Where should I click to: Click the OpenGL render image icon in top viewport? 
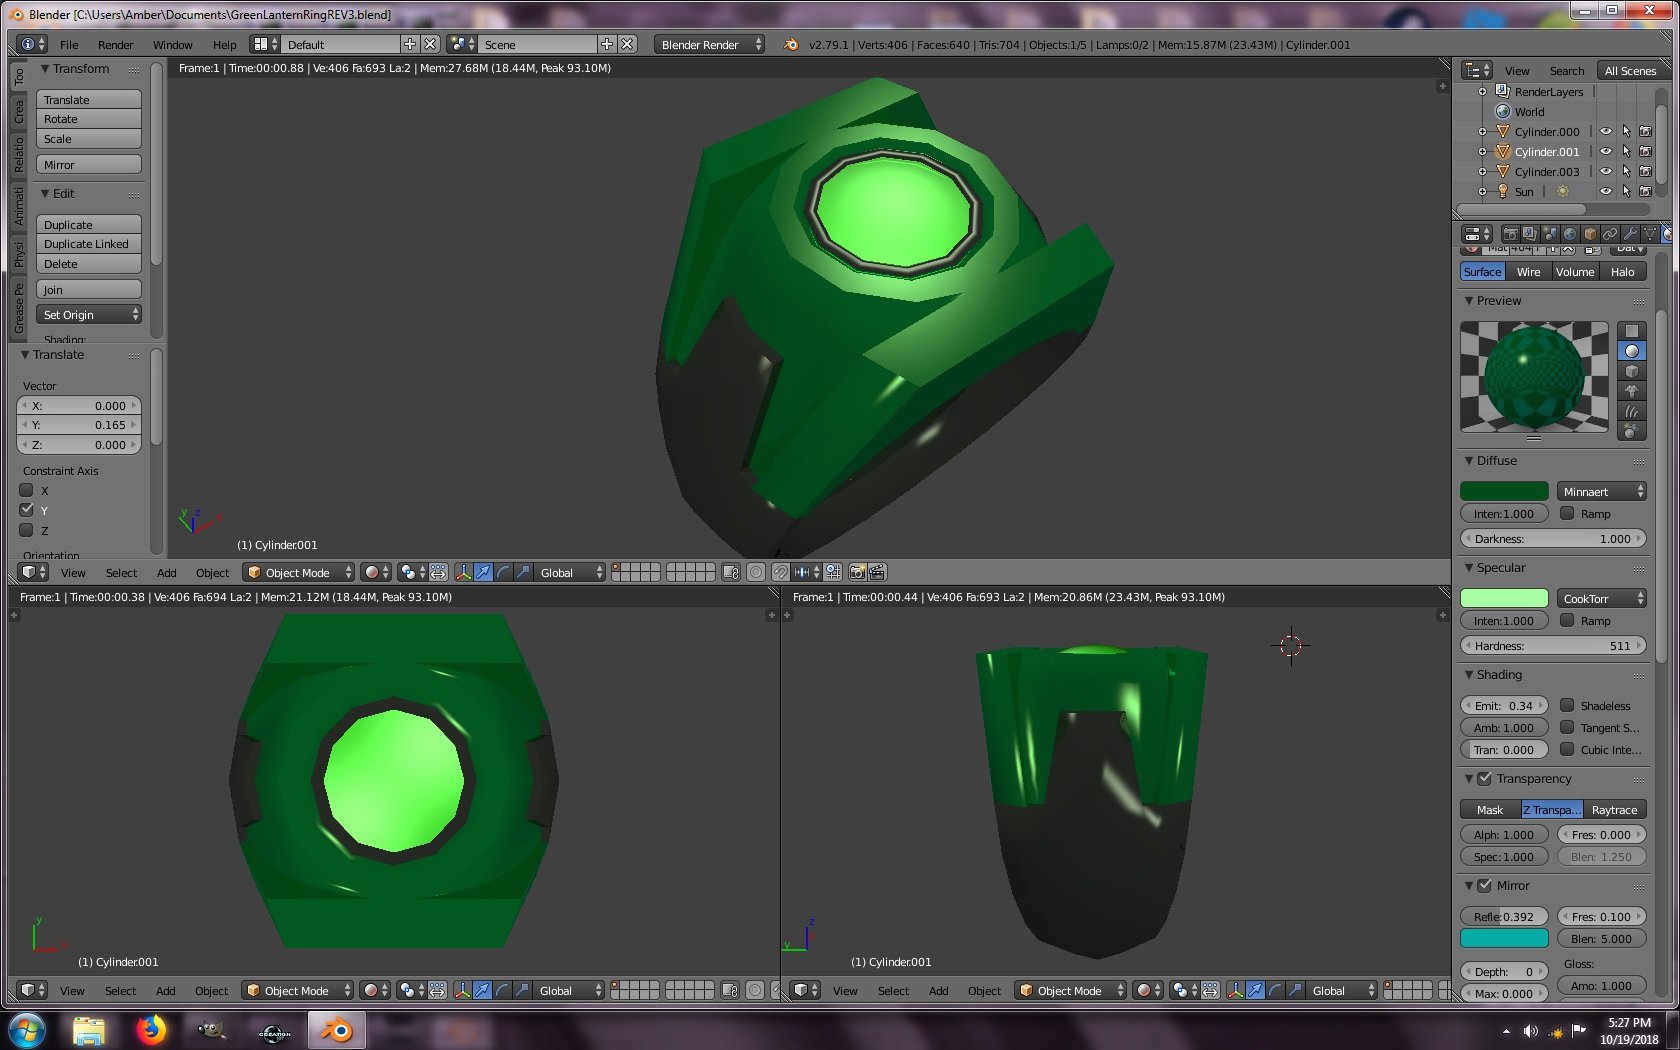(857, 572)
